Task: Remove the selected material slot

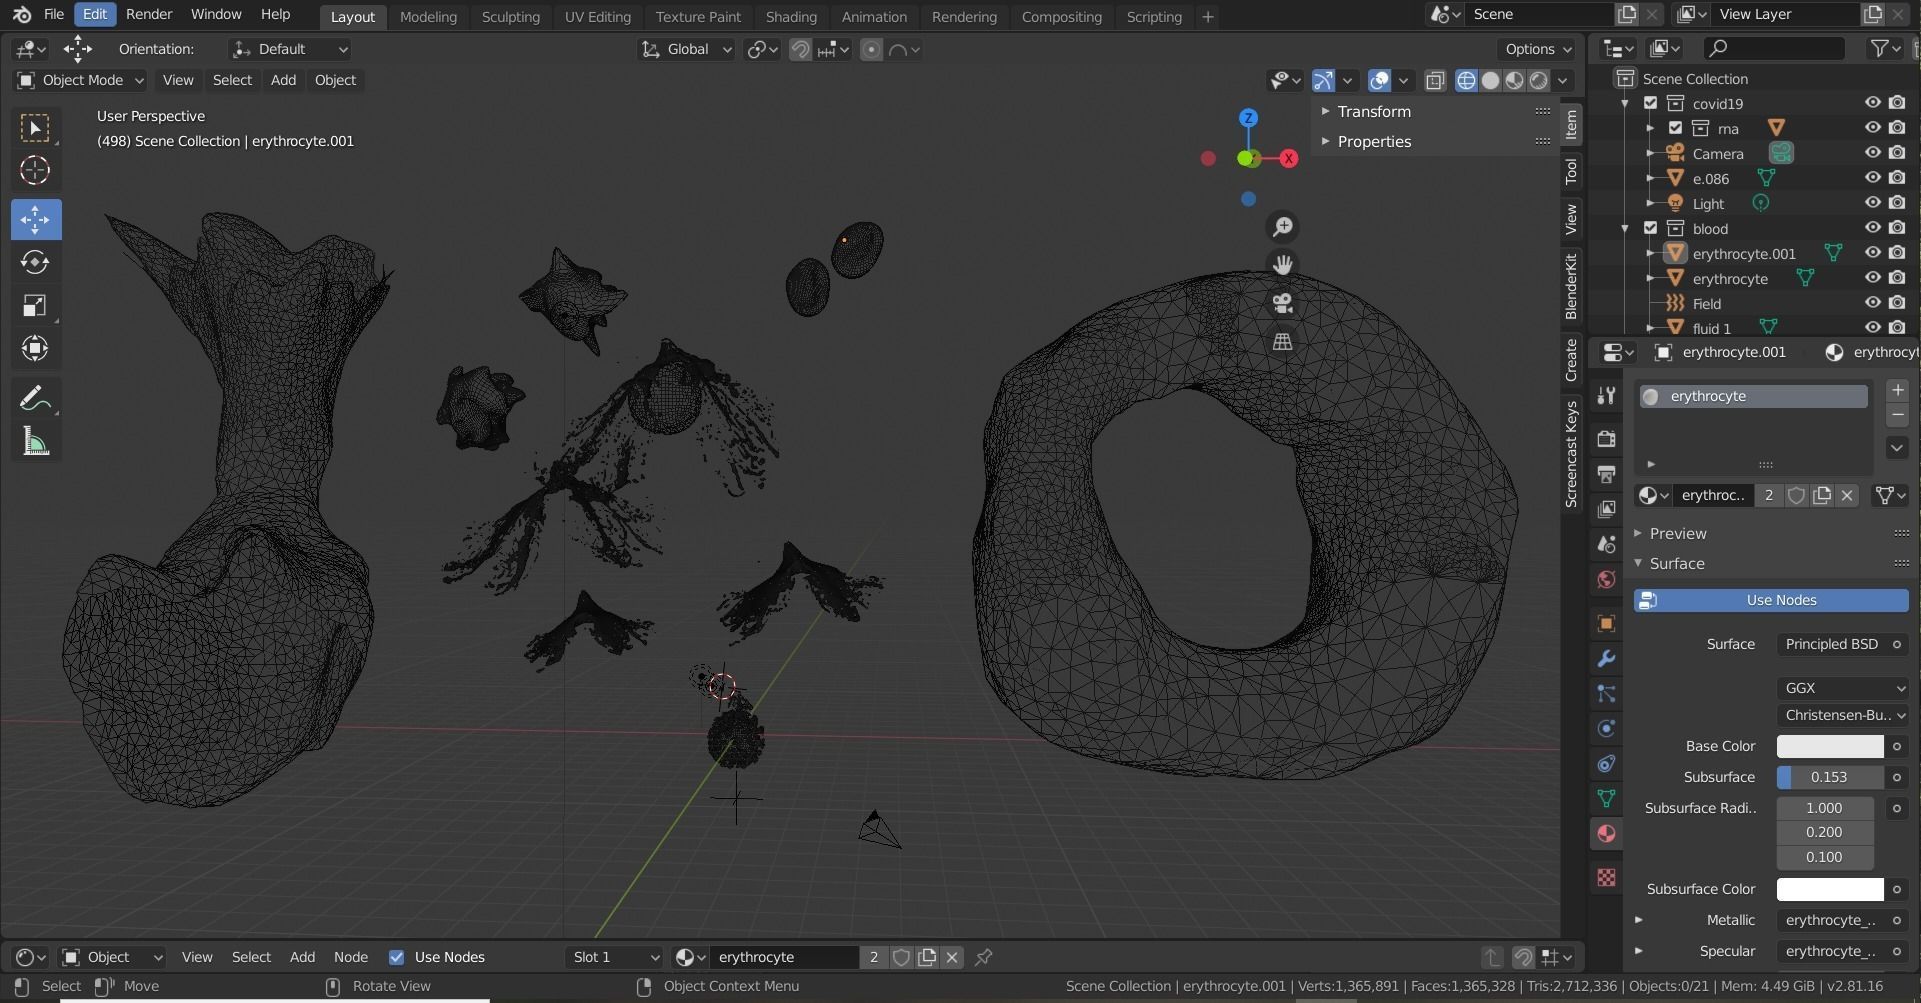Action: 1897,415
